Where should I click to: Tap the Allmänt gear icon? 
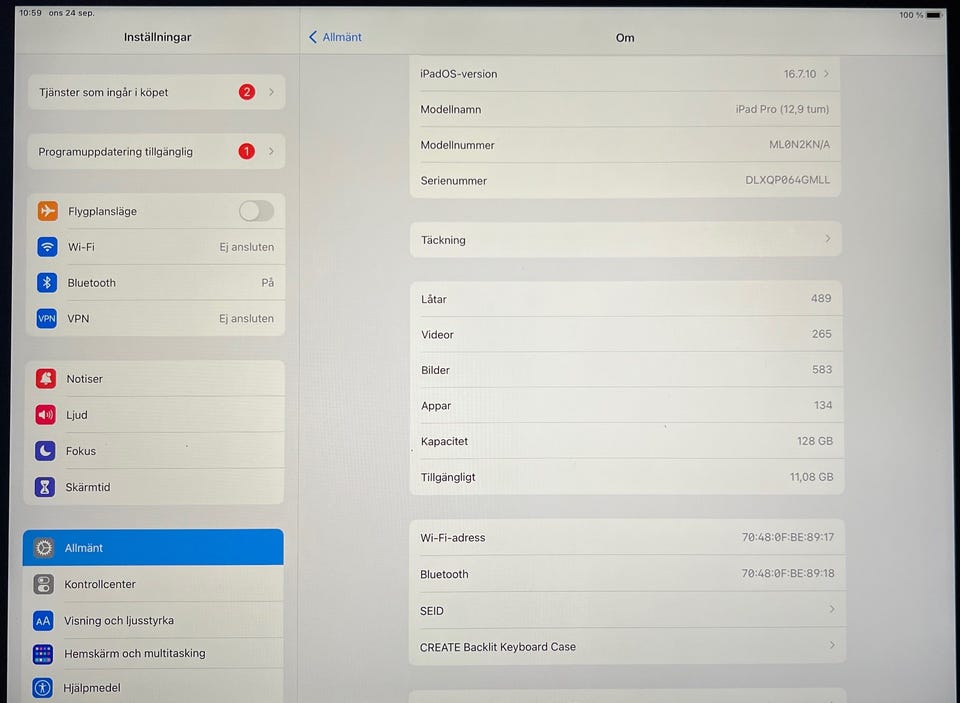tap(43, 547)
